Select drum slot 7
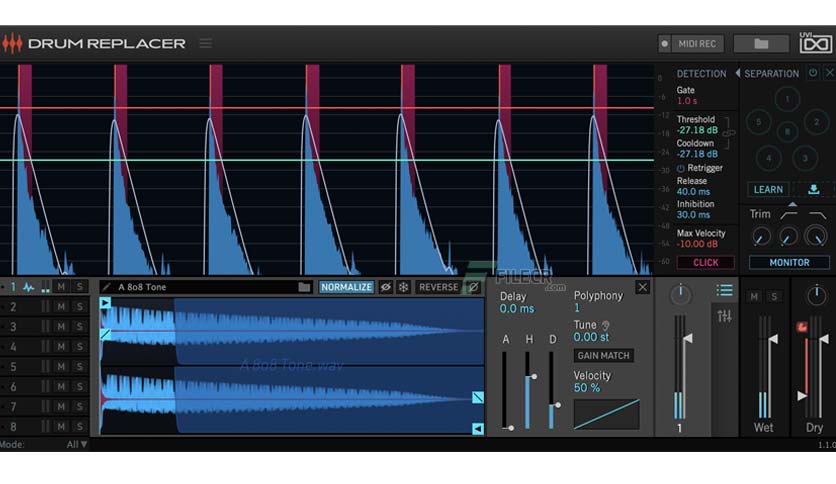836x484 pixels. click(x=13, y=407)
